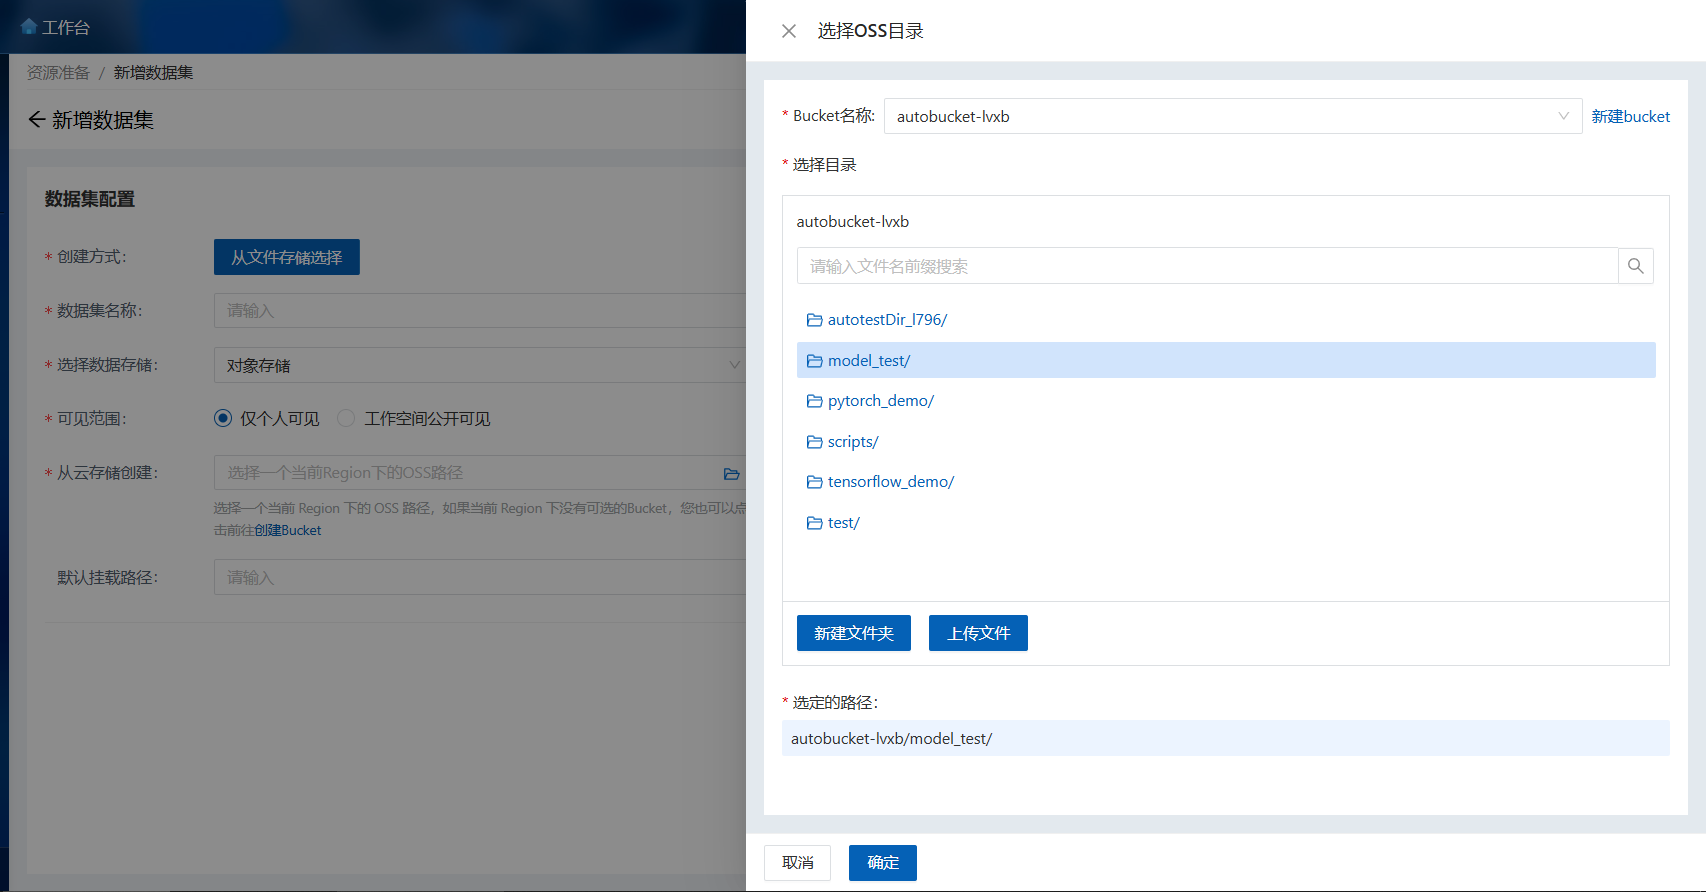Click the 确定 confirm button
The width and height of the screenshot is (1706, 892).
tap(882, 863)
